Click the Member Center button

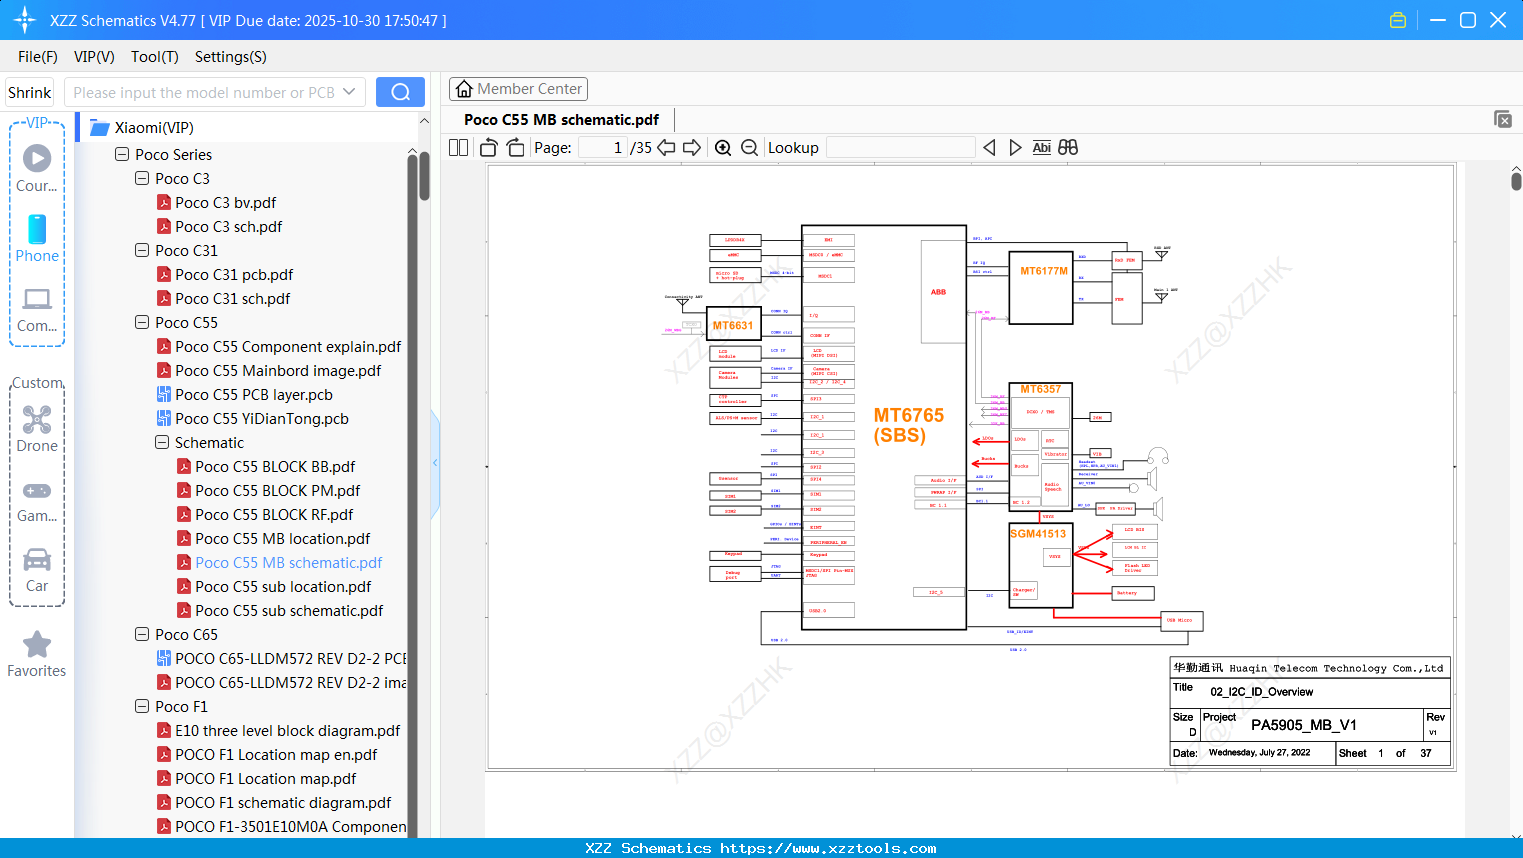[518, 88]
